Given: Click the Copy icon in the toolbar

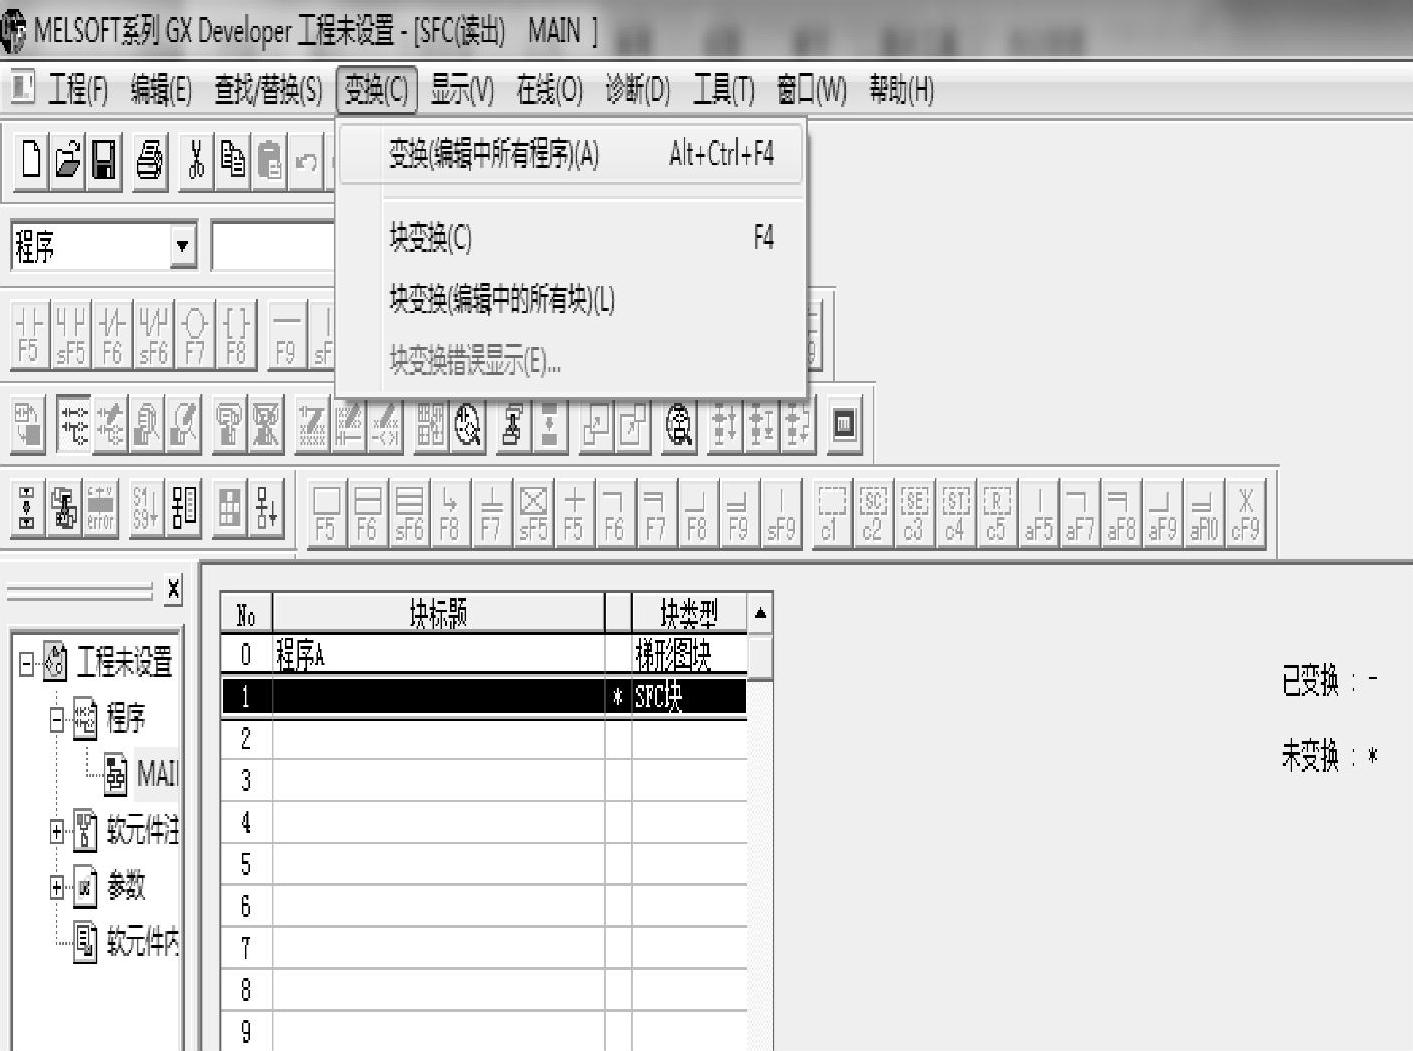Looking at the screenshot, I should coord(233,159).
